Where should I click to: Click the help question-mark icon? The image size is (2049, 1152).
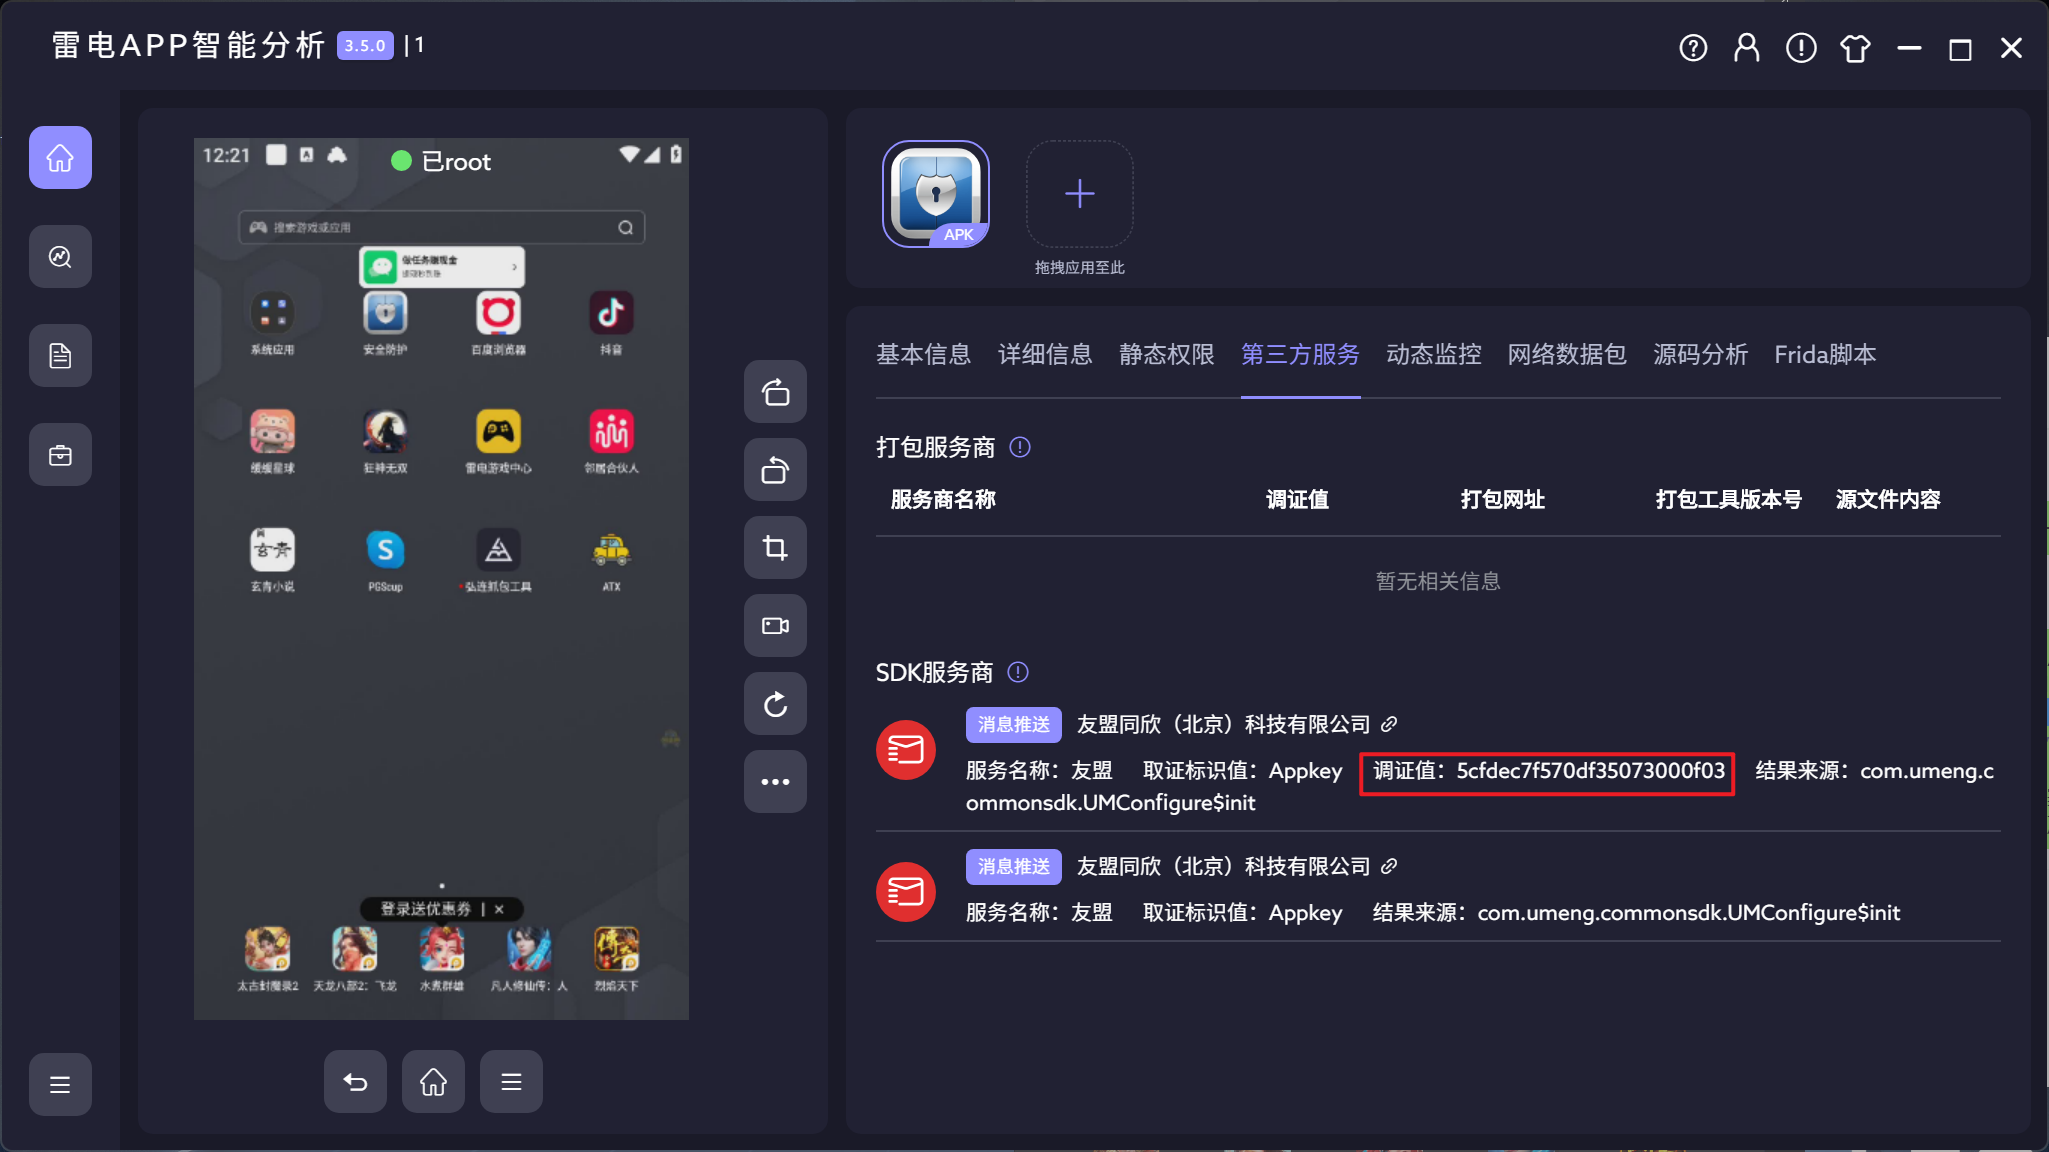(1692, 47)
